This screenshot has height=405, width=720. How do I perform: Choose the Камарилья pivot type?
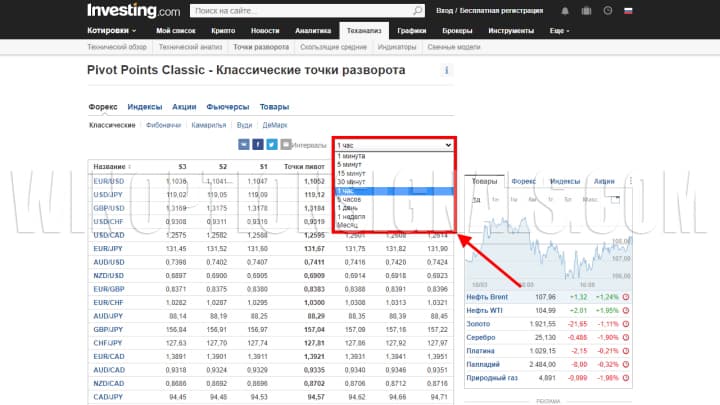tap(208, 125)
